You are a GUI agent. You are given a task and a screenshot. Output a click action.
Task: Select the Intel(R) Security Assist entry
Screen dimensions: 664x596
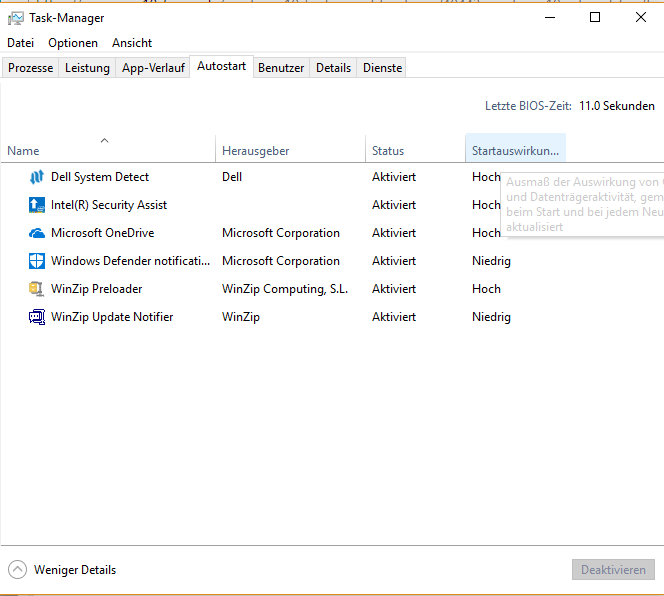pyautogui.click(x=109, y=205)
